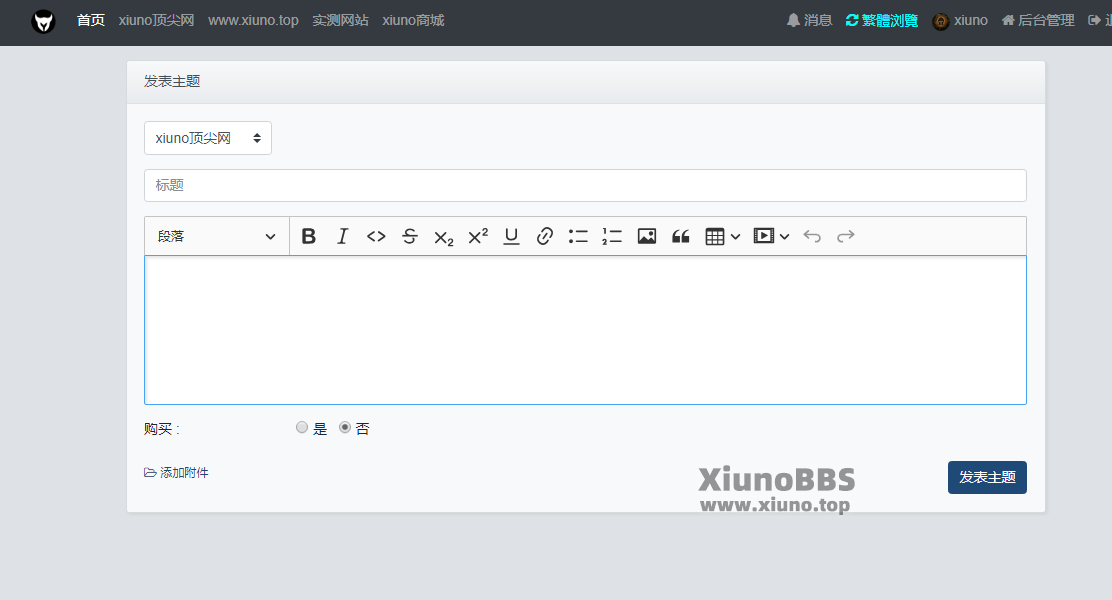Toggle bold formatting in the editor
The width and height of the screenshot is (1112, 600).
[308, 236]
